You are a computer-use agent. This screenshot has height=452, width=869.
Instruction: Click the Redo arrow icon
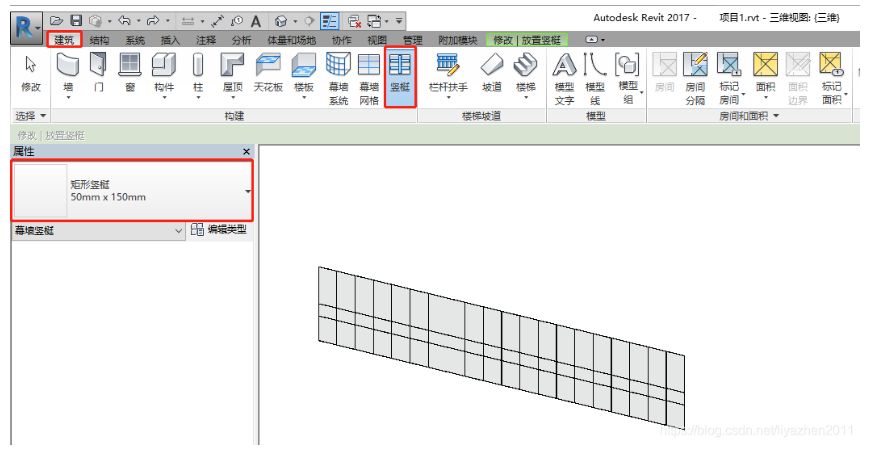tap(153, 21)
